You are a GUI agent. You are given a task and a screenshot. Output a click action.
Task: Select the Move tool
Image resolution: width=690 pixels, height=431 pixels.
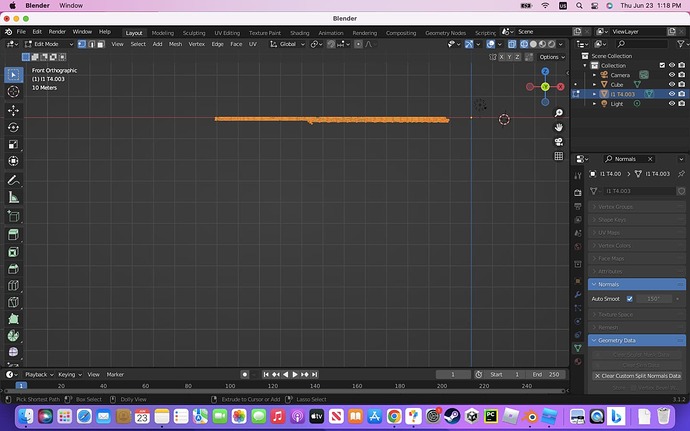click(x=14, y=110)
